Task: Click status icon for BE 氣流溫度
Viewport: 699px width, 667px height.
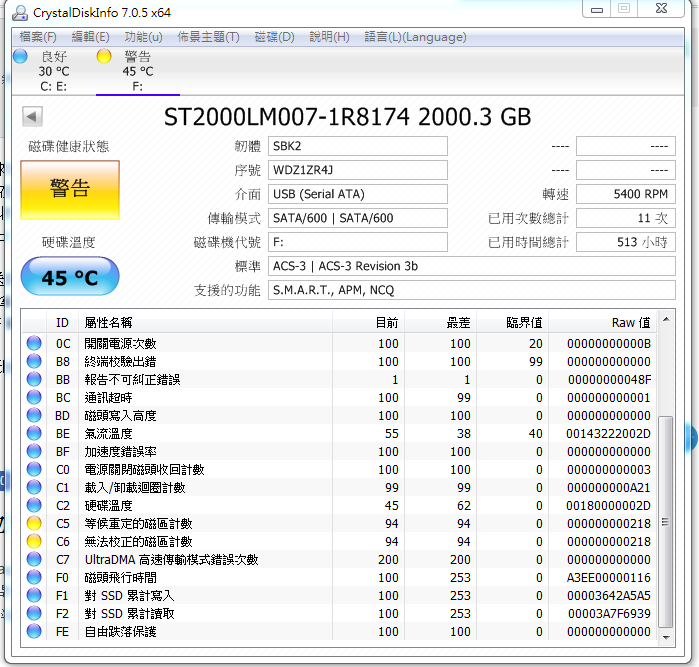Action: pyautogui.click(x=34, y=433)
